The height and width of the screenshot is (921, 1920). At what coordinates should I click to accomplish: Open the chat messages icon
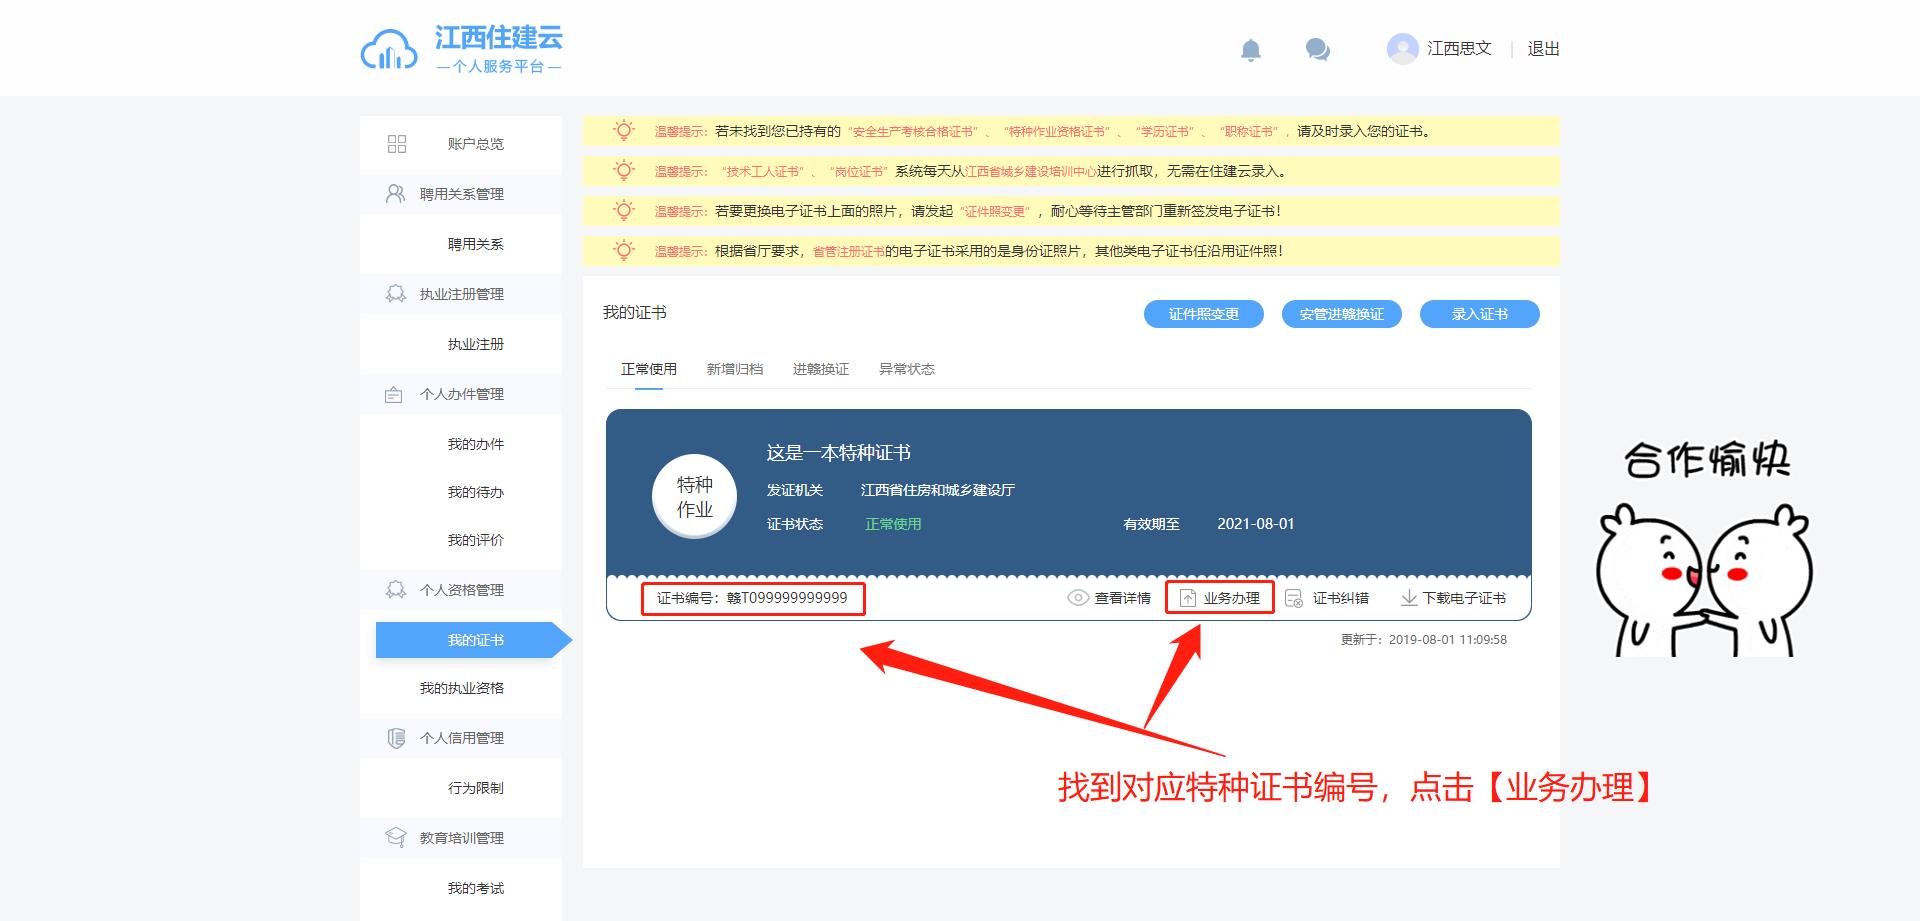(x=1317, y=50)
